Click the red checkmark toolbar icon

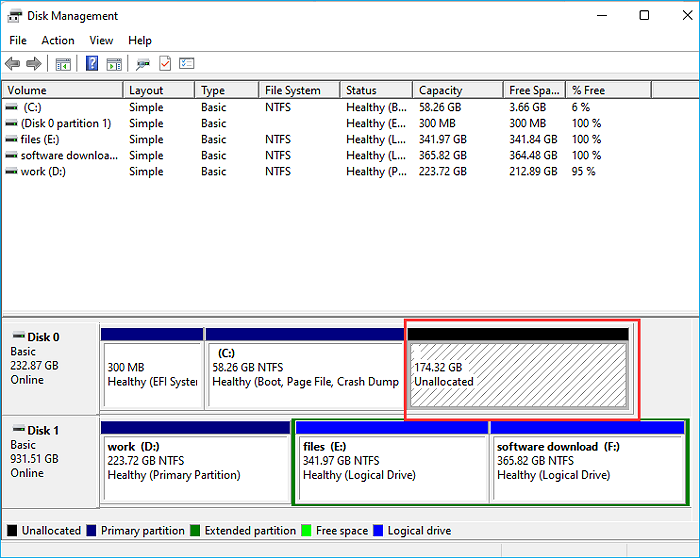[x=165, y=64]
